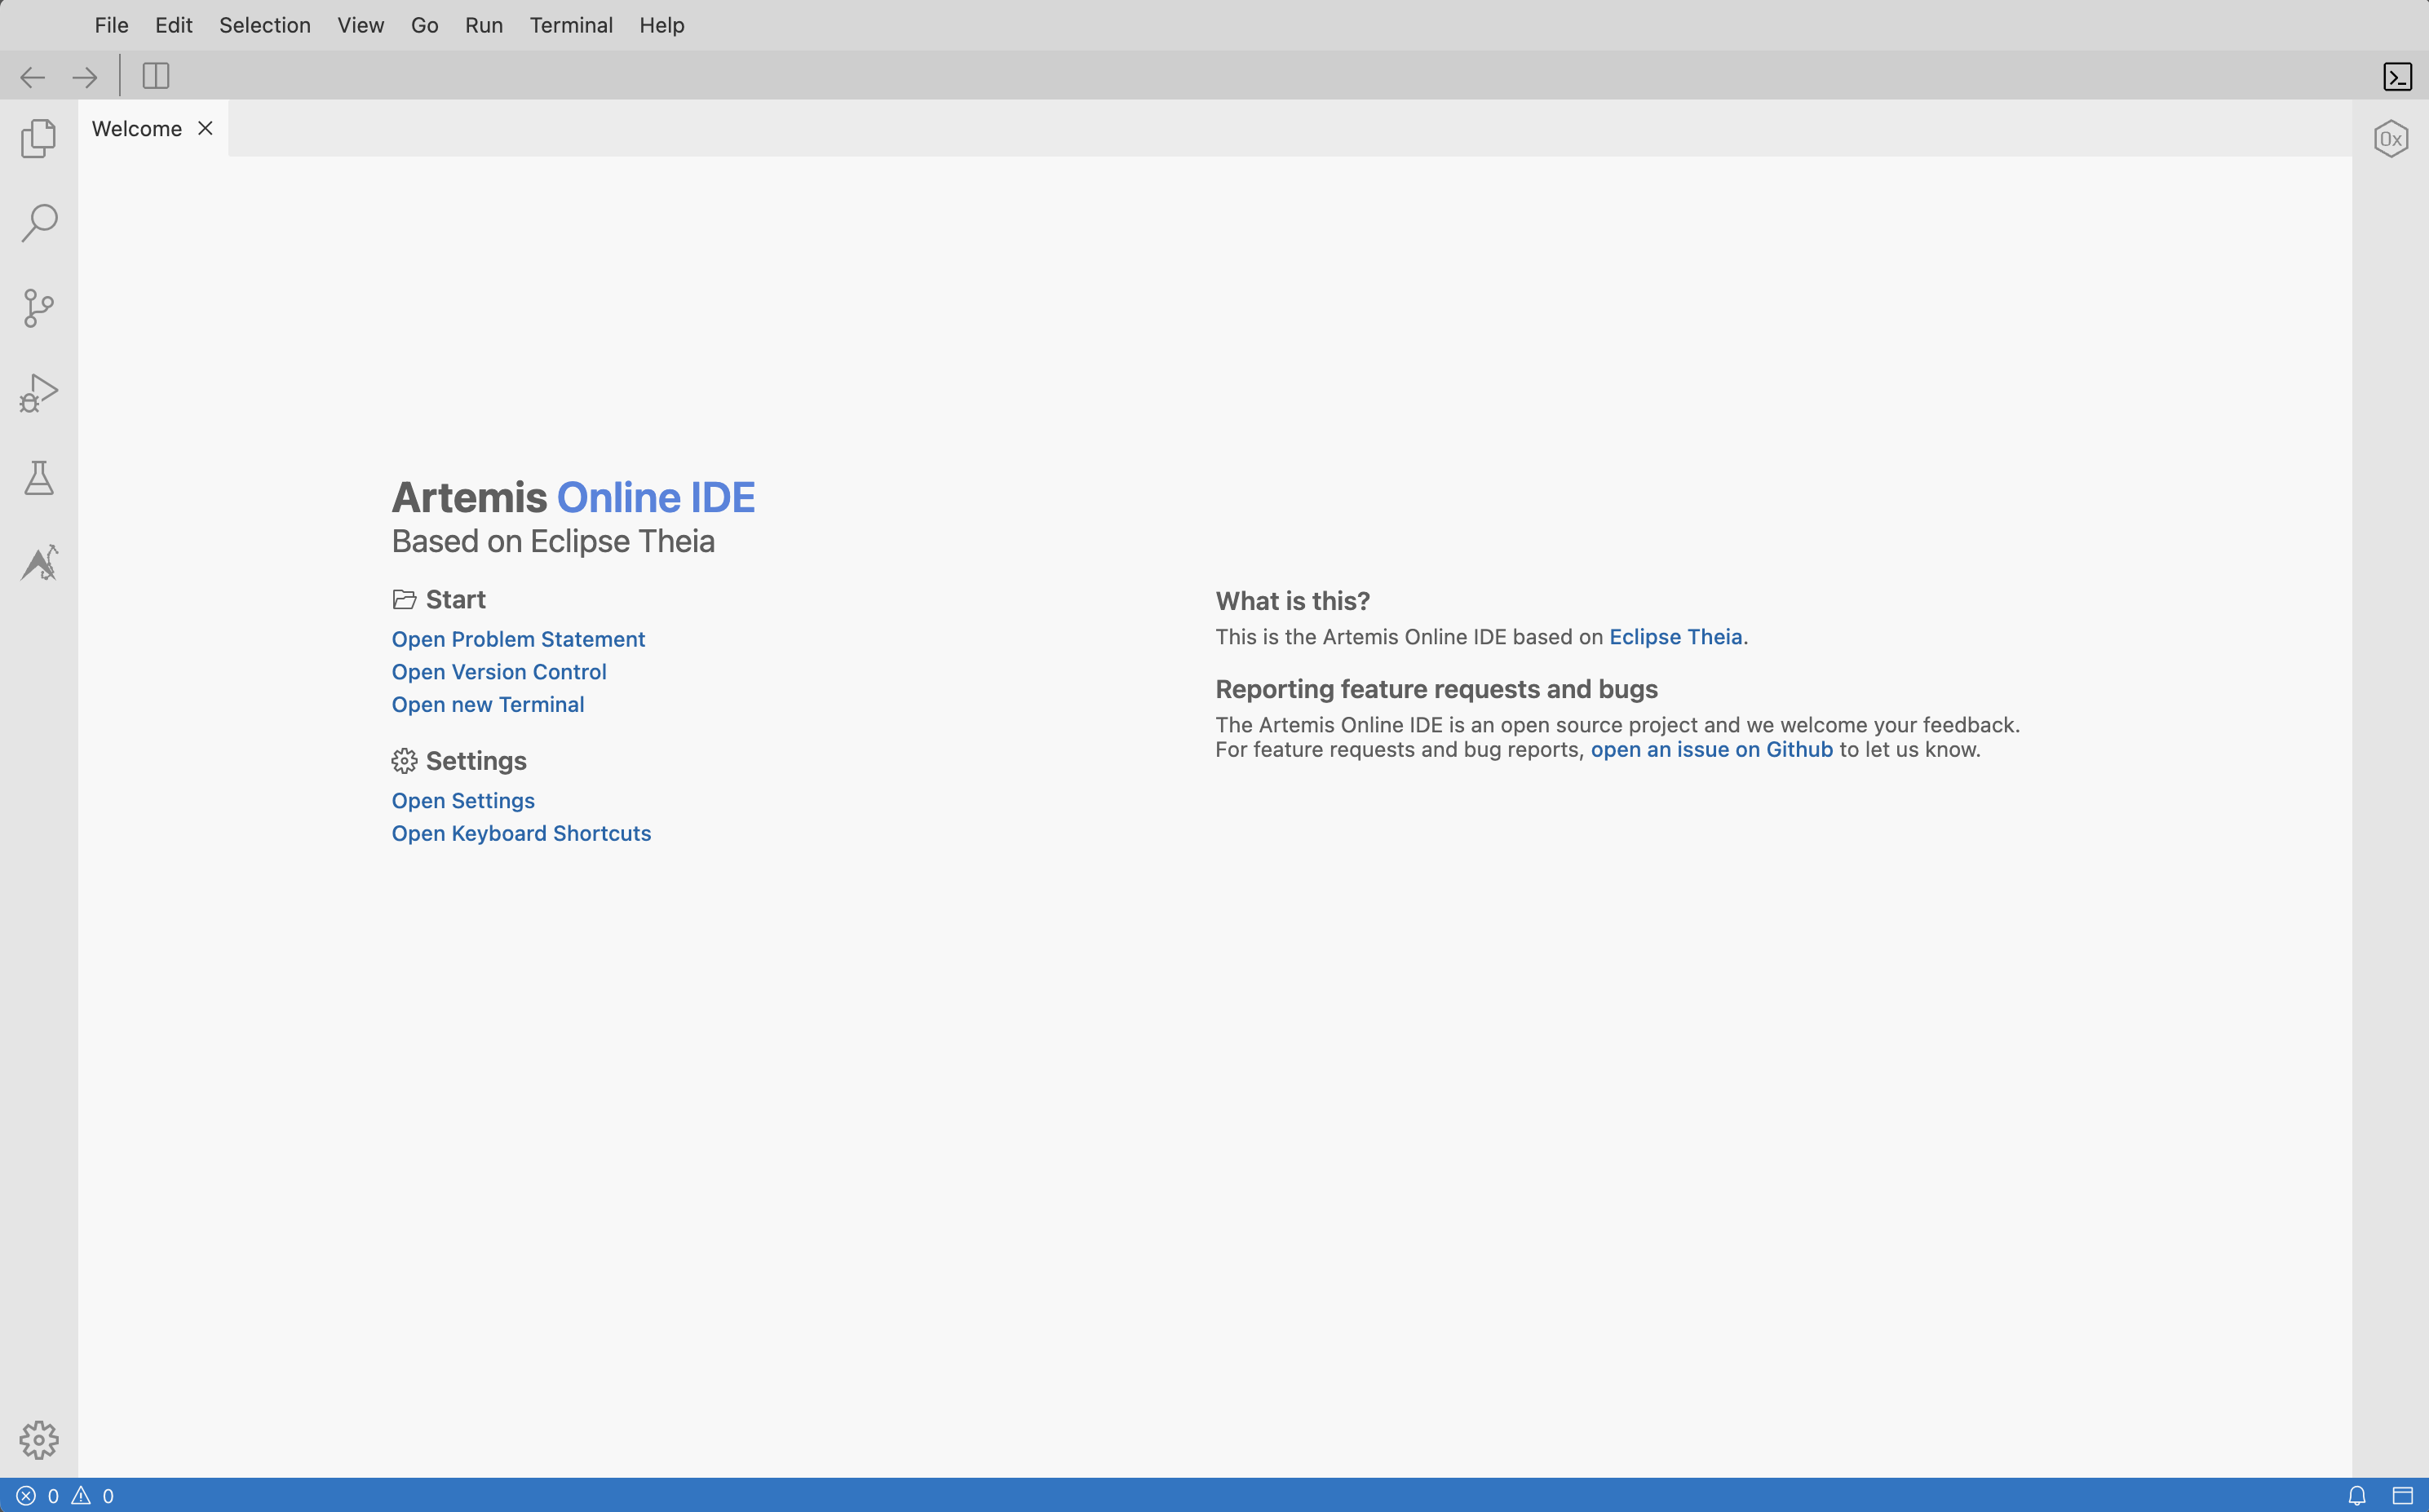Screen dimensions: 2429x1512
Task: Navigate back with the left arrow
Action: 33,77
